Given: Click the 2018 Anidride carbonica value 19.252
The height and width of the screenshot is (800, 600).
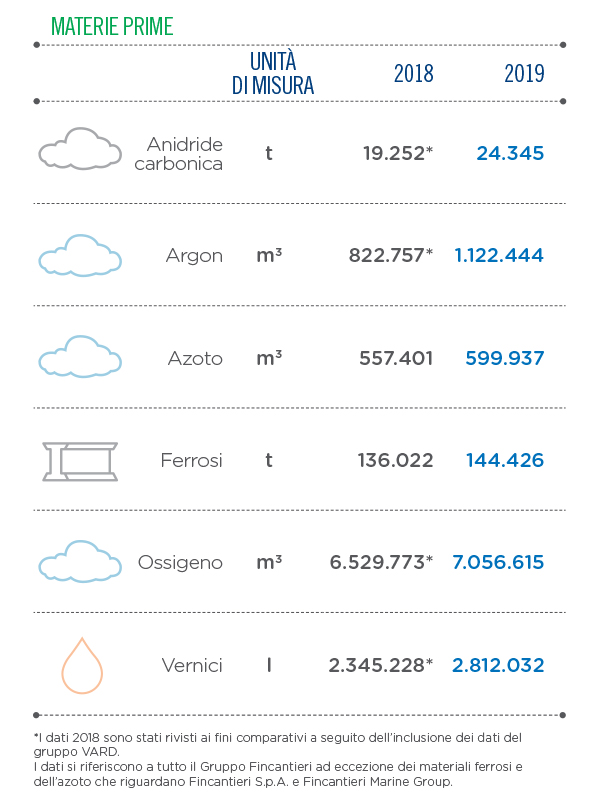Looking at the screenshot, I should [x=398, y=153].
